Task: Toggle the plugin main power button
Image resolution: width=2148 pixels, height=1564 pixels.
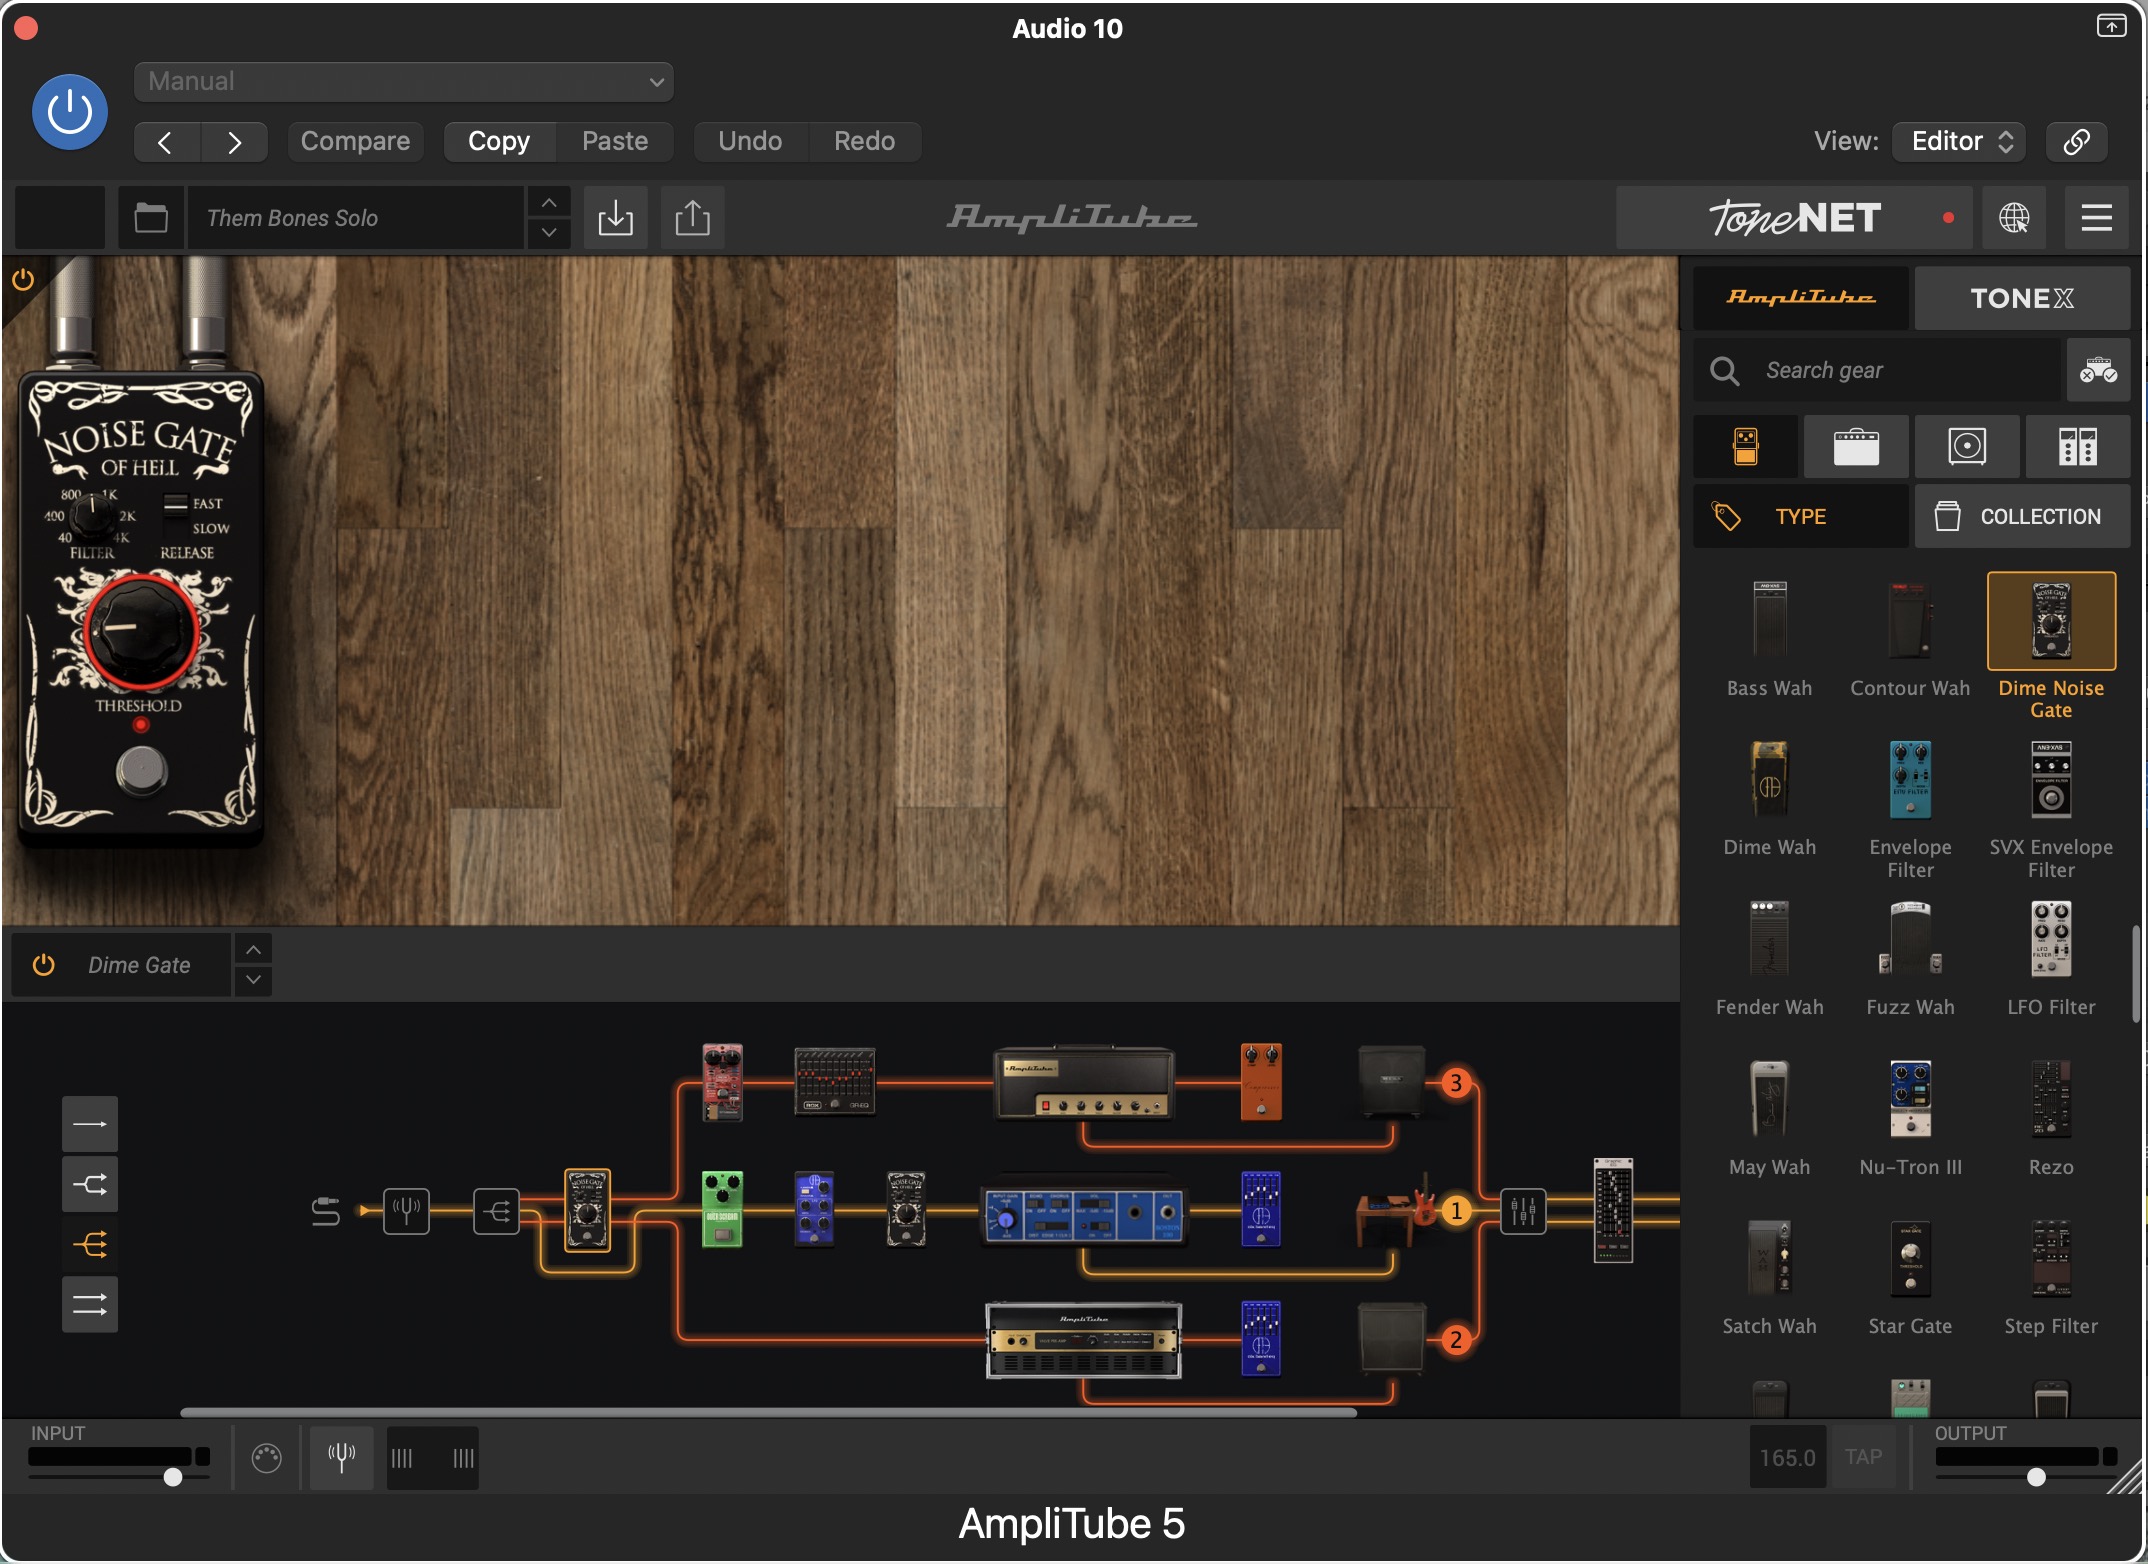Action: [x=70, y=112]
